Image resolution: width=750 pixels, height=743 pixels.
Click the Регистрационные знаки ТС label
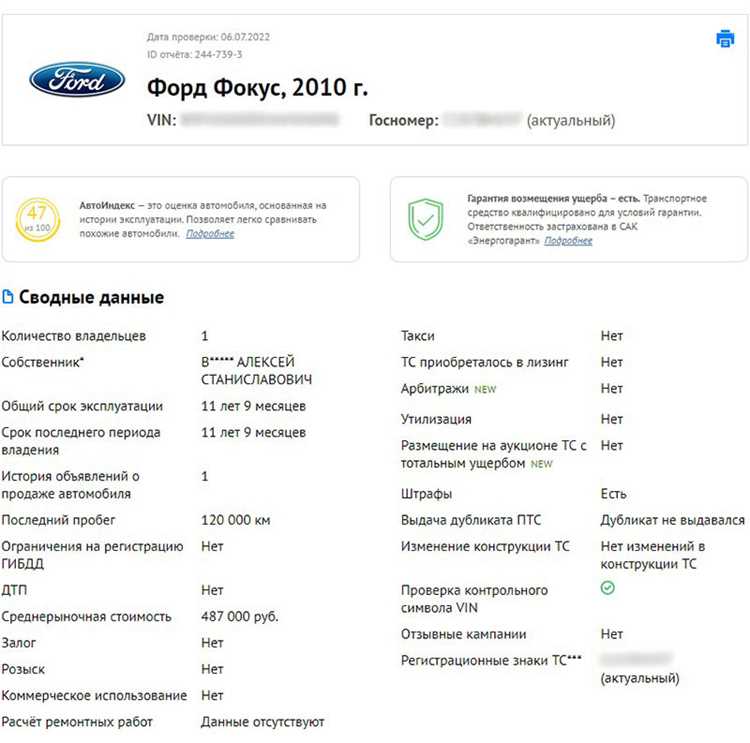(491, 660)
